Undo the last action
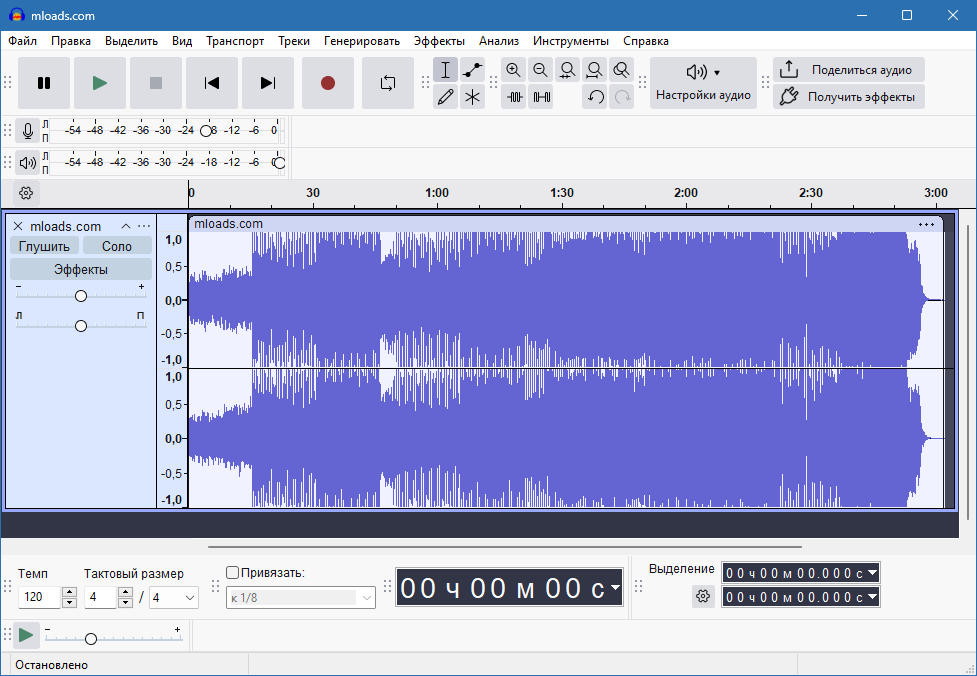This screenshot has height=676, width=977. (x=594, y=97)
